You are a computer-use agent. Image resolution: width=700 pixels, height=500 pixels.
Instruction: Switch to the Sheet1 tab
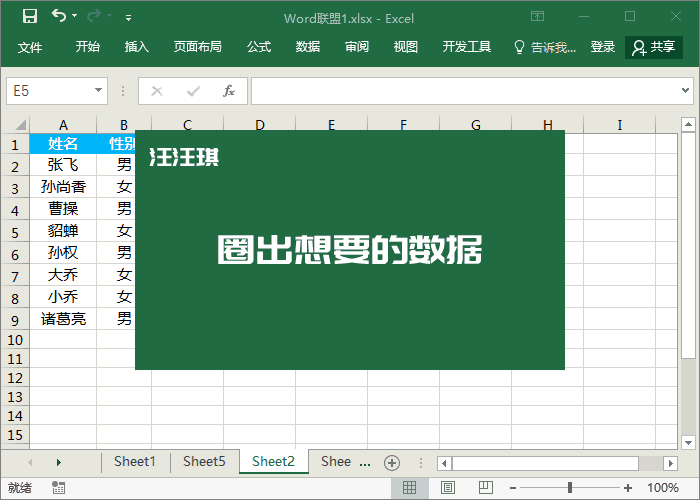point(135,462)
